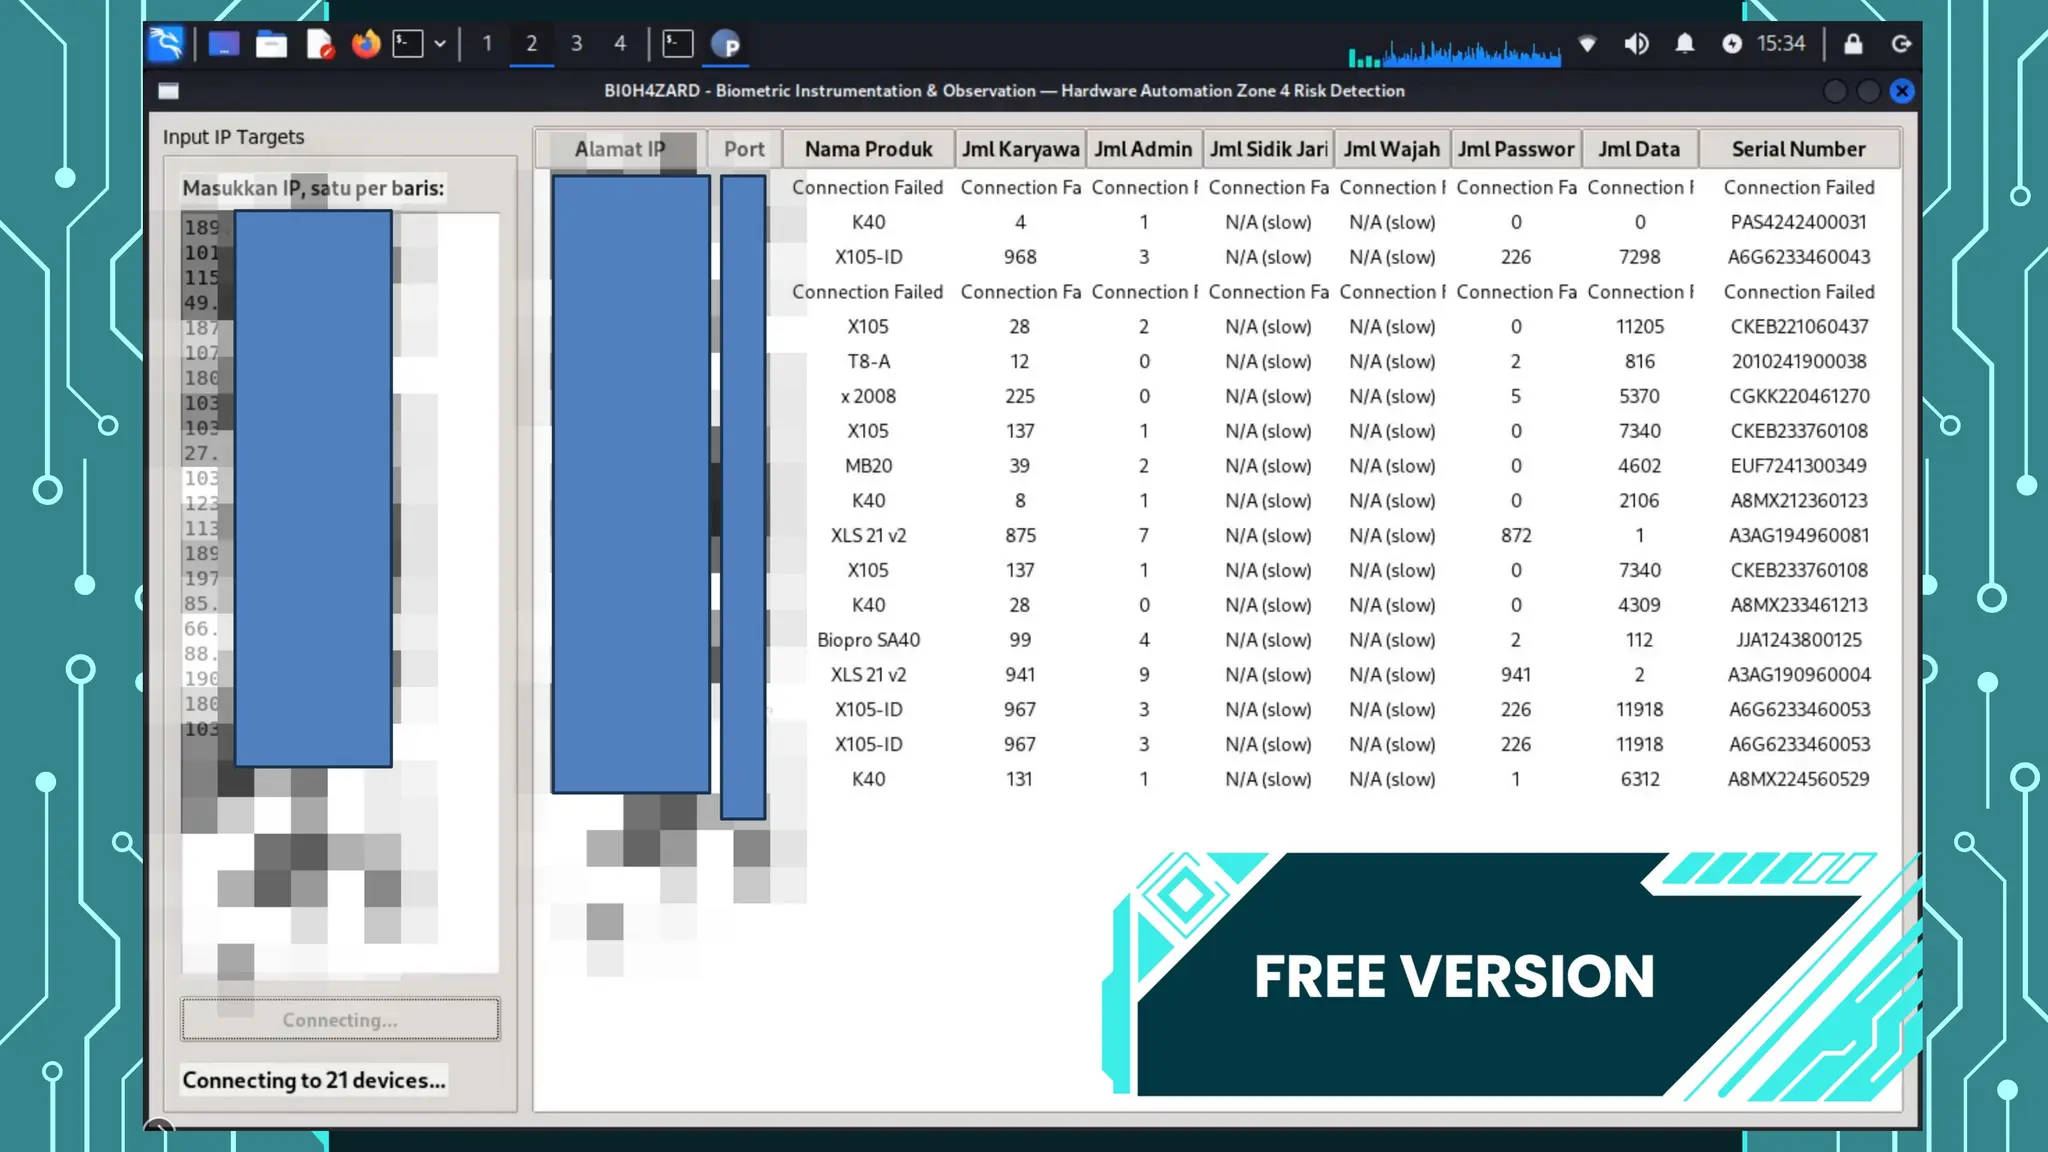This screenshot has height=1152, width=2048.
Task: Open the volume speaker icon
Action: pyautogui.click(x=1636, y=44)
